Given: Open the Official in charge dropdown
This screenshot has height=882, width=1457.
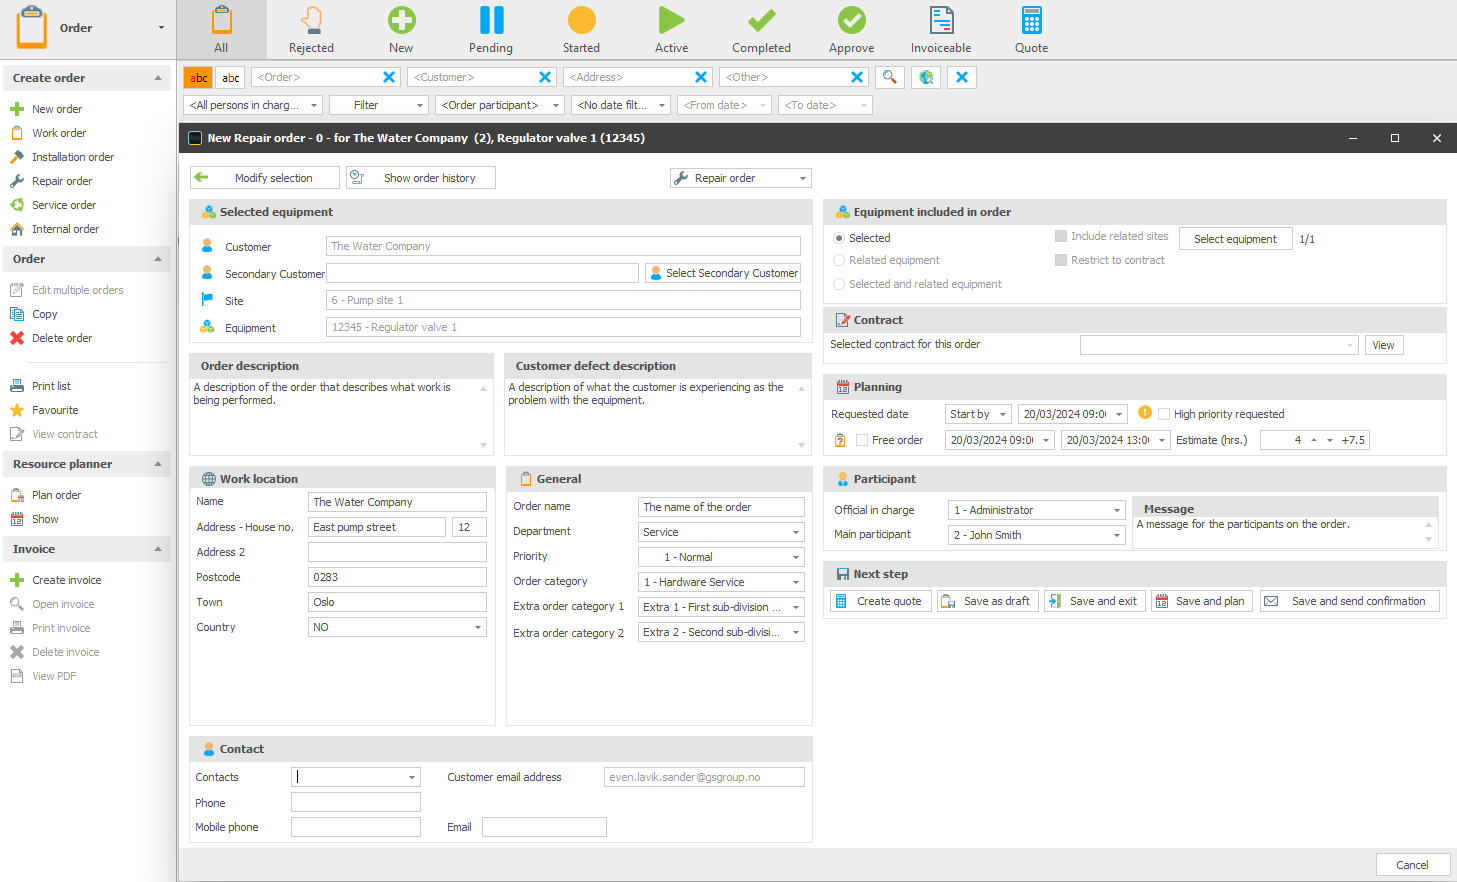Looking at the screenshot, I should 1037,510.
